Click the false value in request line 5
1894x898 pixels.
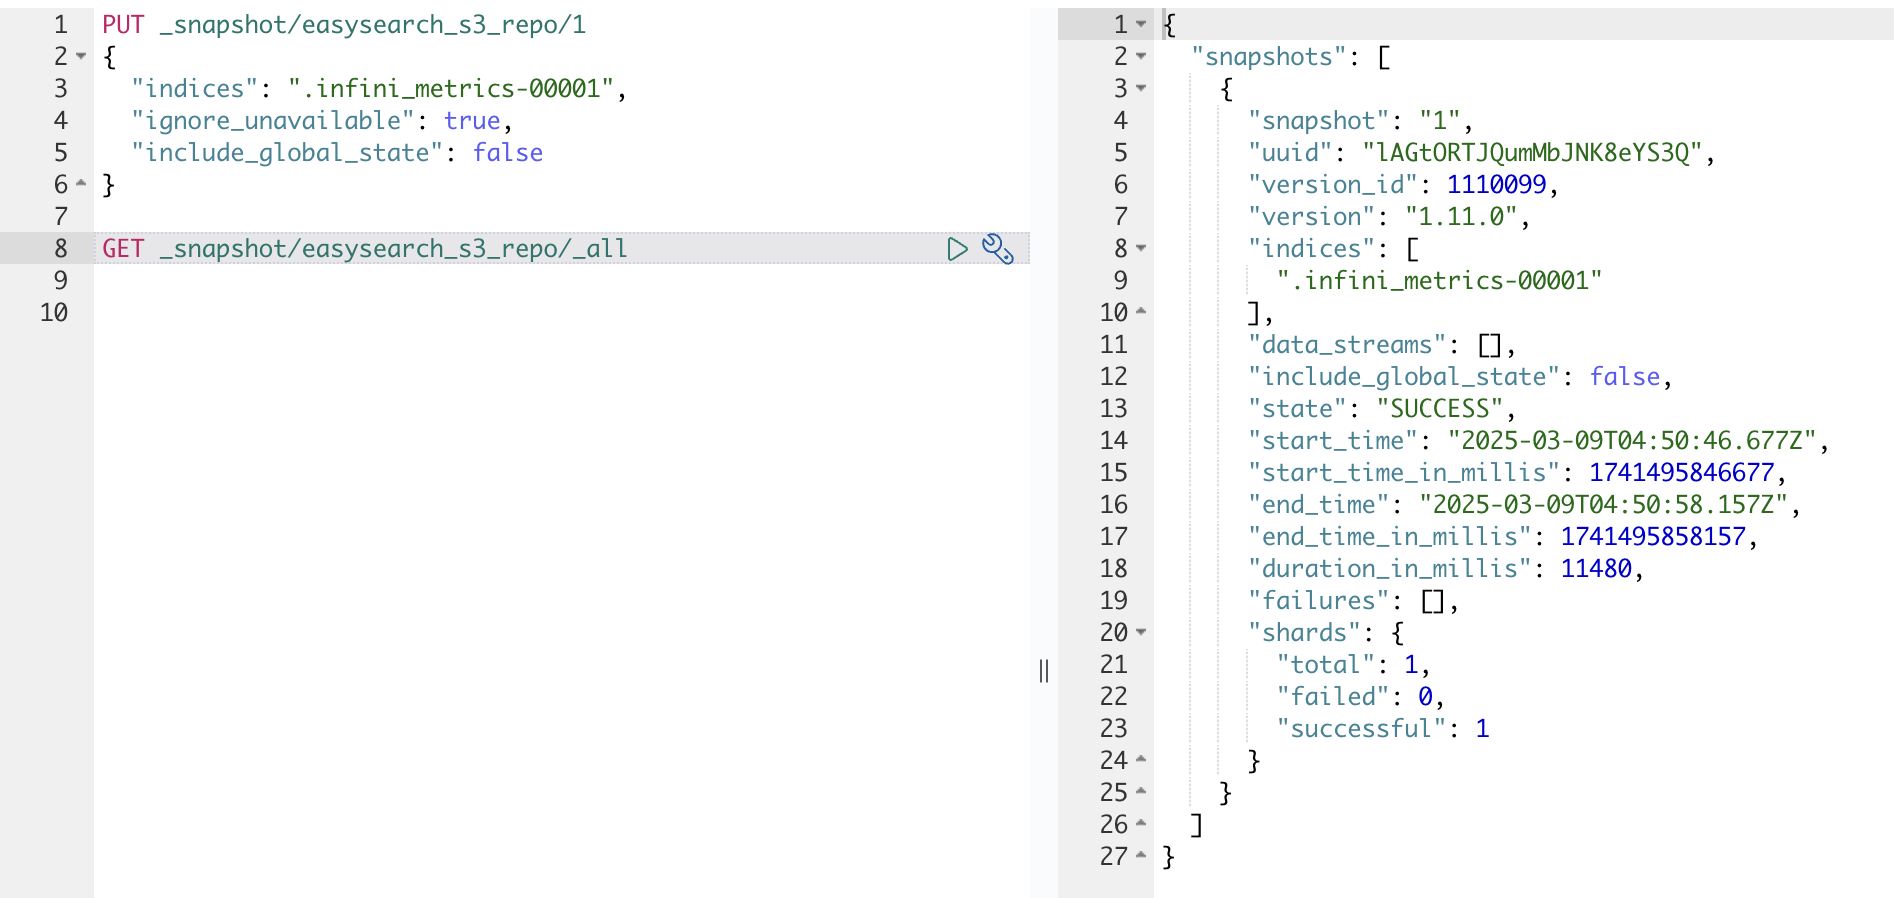point(508,153)
